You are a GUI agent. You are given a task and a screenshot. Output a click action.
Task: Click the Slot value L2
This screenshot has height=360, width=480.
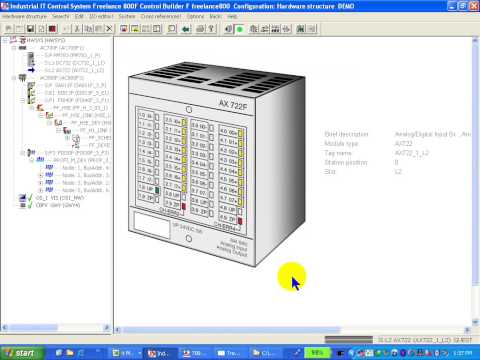398,172
